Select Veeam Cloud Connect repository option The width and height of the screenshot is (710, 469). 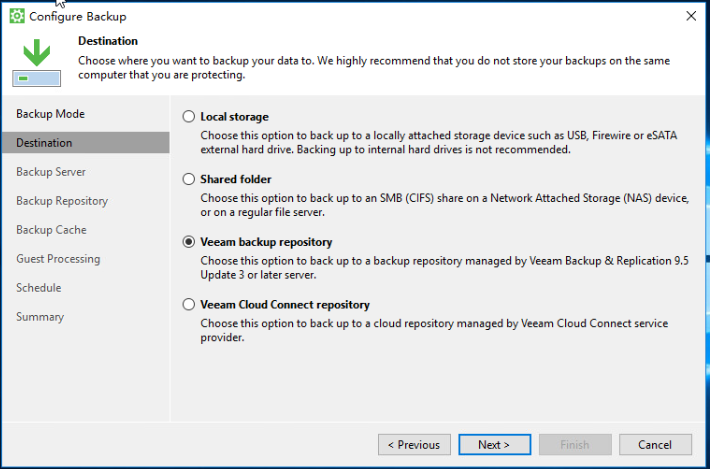[x=188, y=304]
